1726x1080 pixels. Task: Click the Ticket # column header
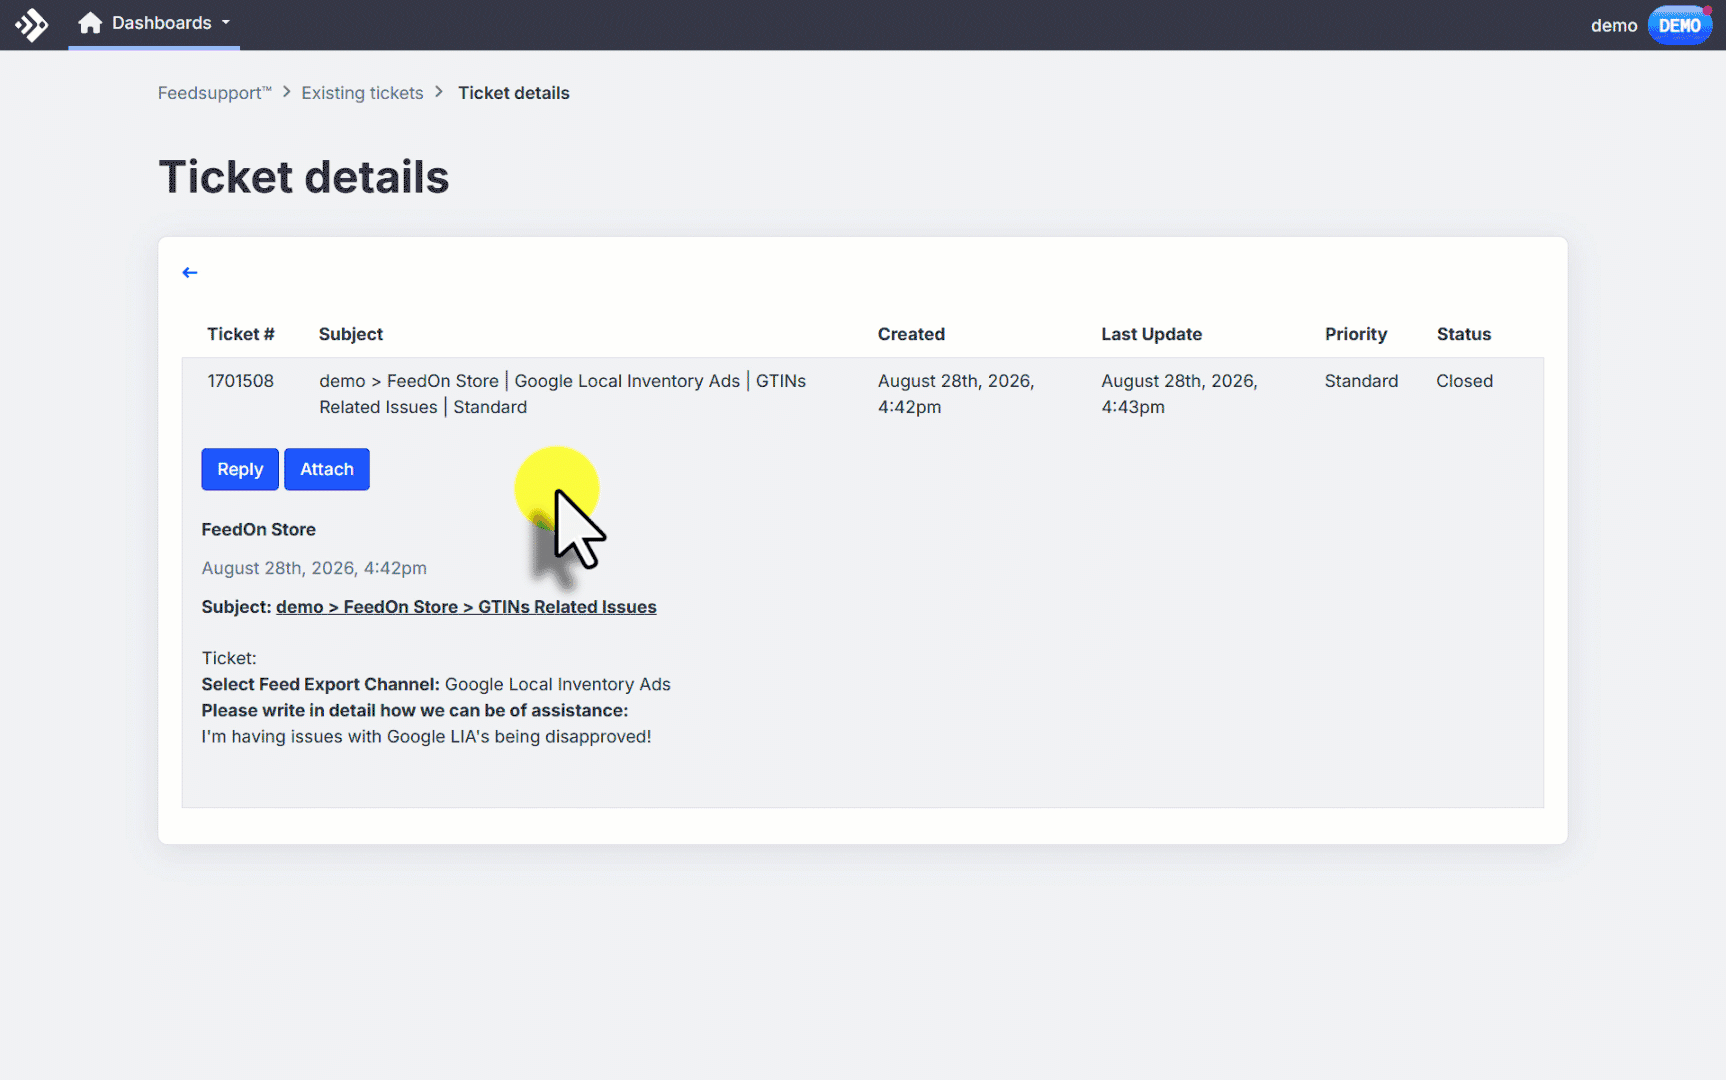241,334
